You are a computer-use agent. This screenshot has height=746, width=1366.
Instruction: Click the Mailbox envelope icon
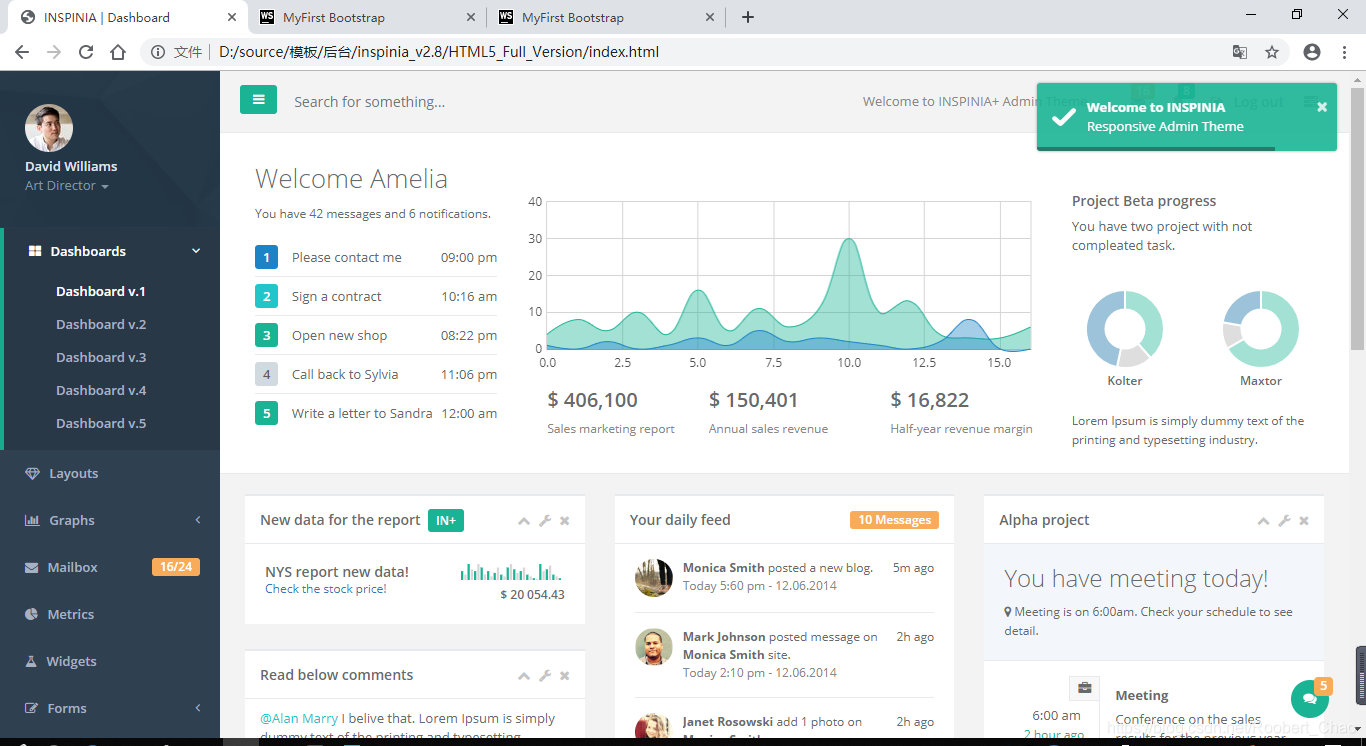pyautogui.click(x=32, y=567)
